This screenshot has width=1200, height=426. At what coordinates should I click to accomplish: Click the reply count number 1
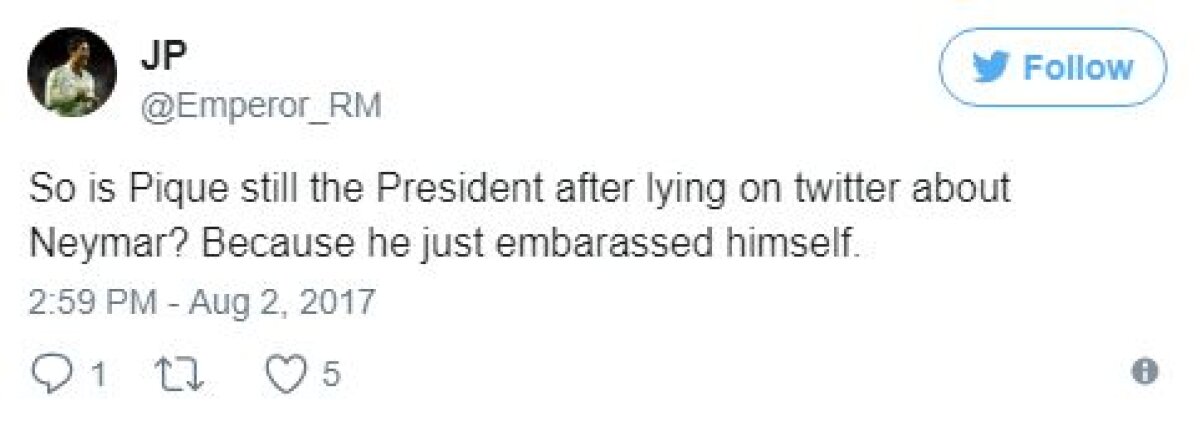coord(99,375)
